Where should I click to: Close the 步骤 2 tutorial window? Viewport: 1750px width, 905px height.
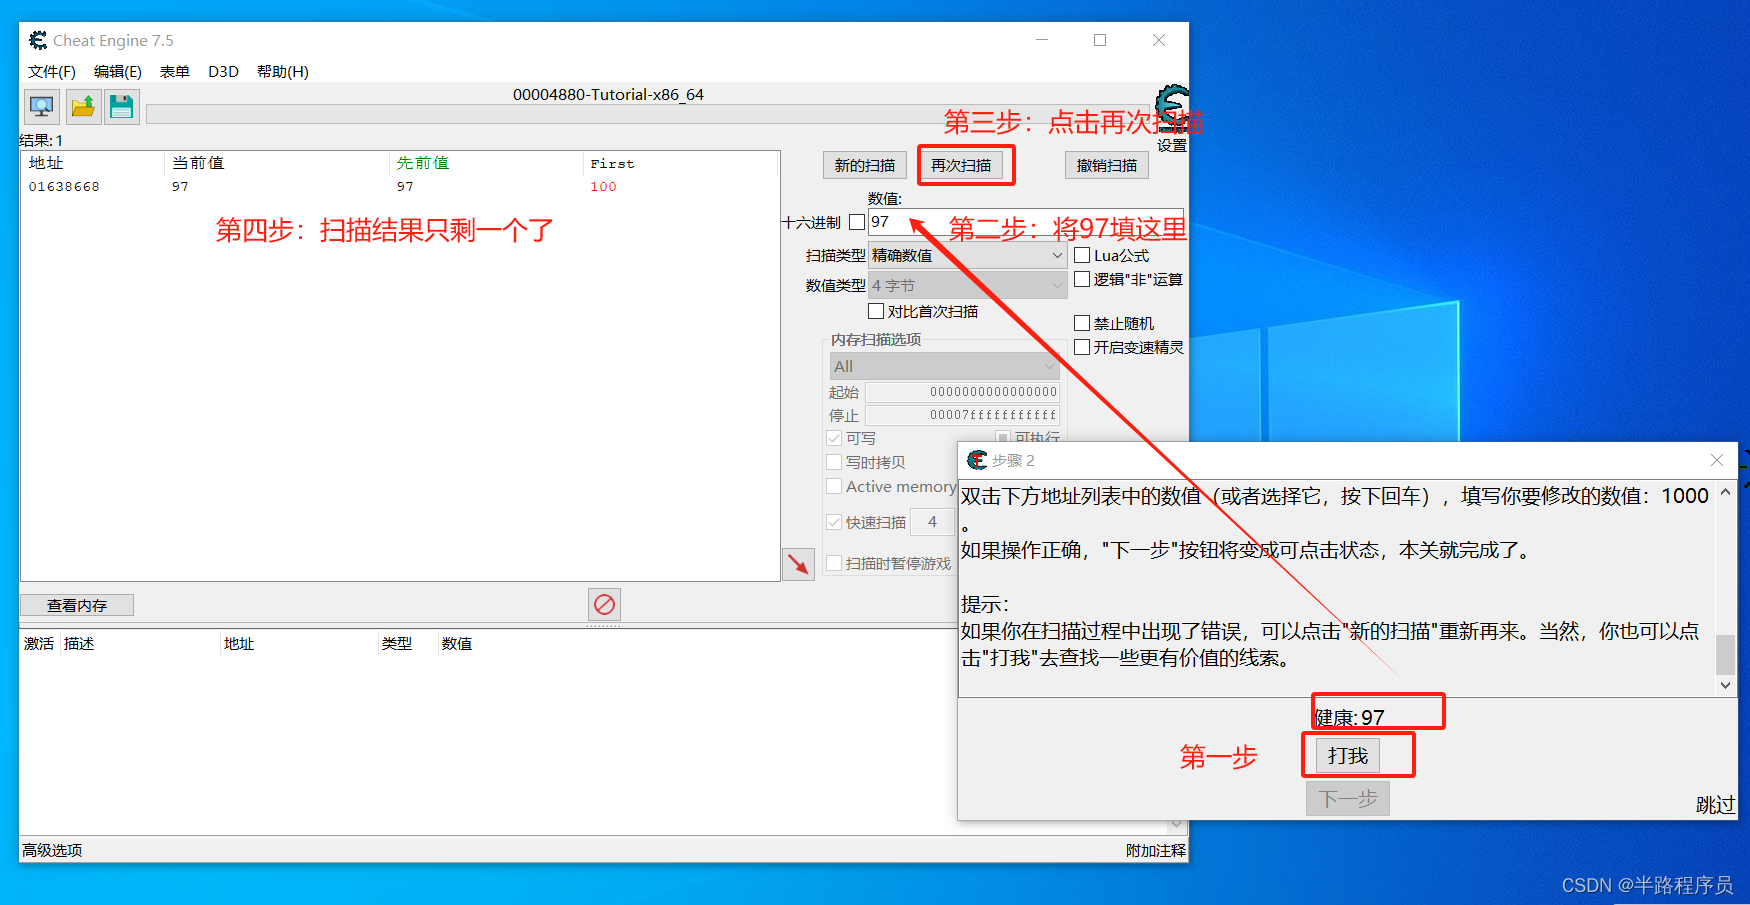[1717, 460]
